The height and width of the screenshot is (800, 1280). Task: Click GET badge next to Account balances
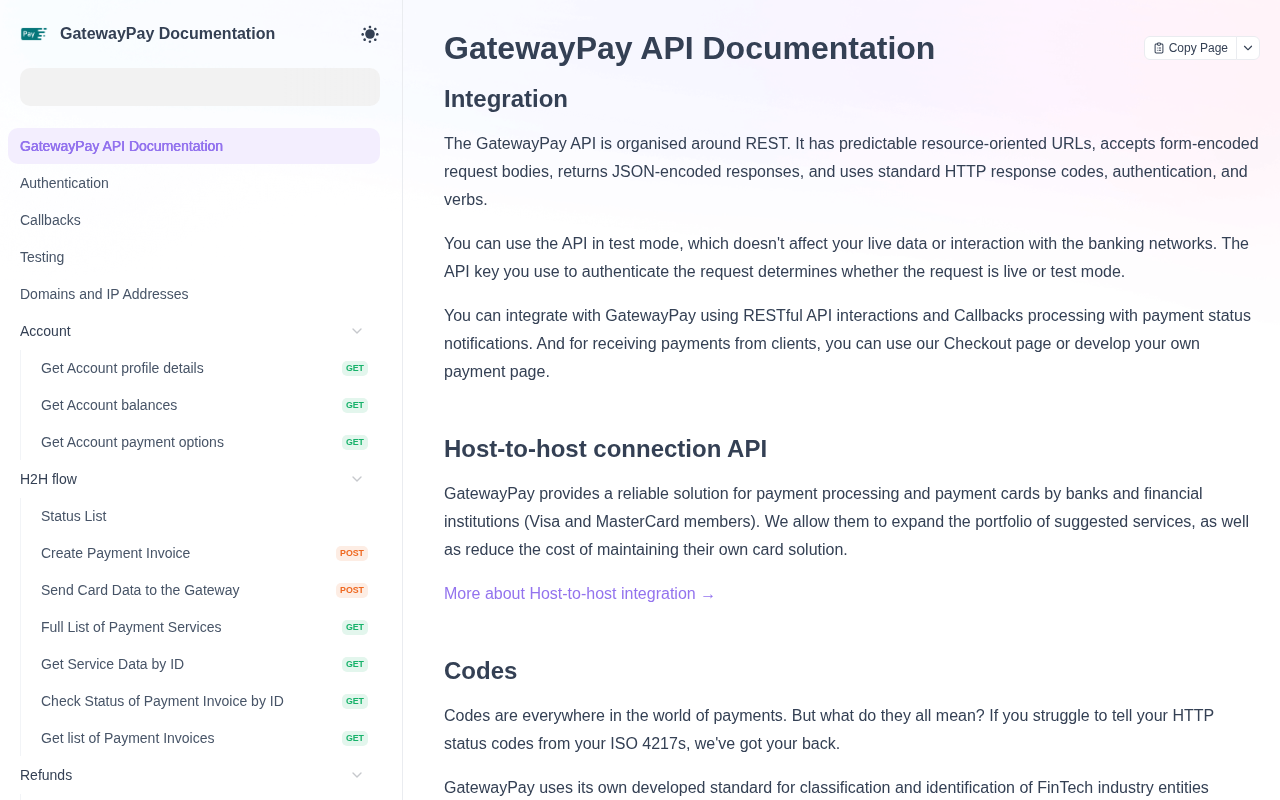coord(355,405)
